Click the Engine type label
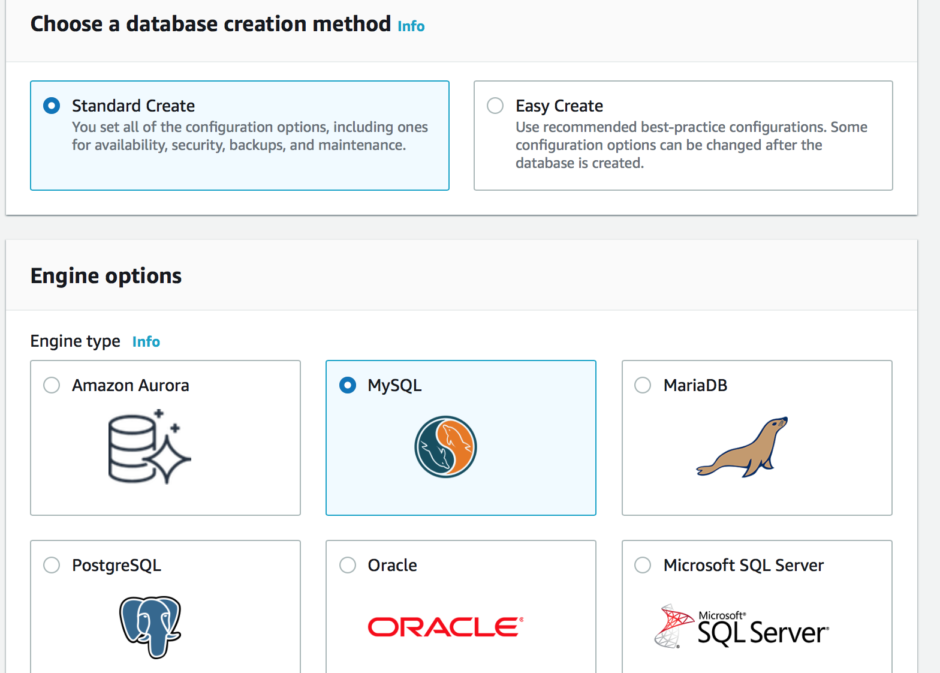Screen dimensions: 940x673 (76, 342)
